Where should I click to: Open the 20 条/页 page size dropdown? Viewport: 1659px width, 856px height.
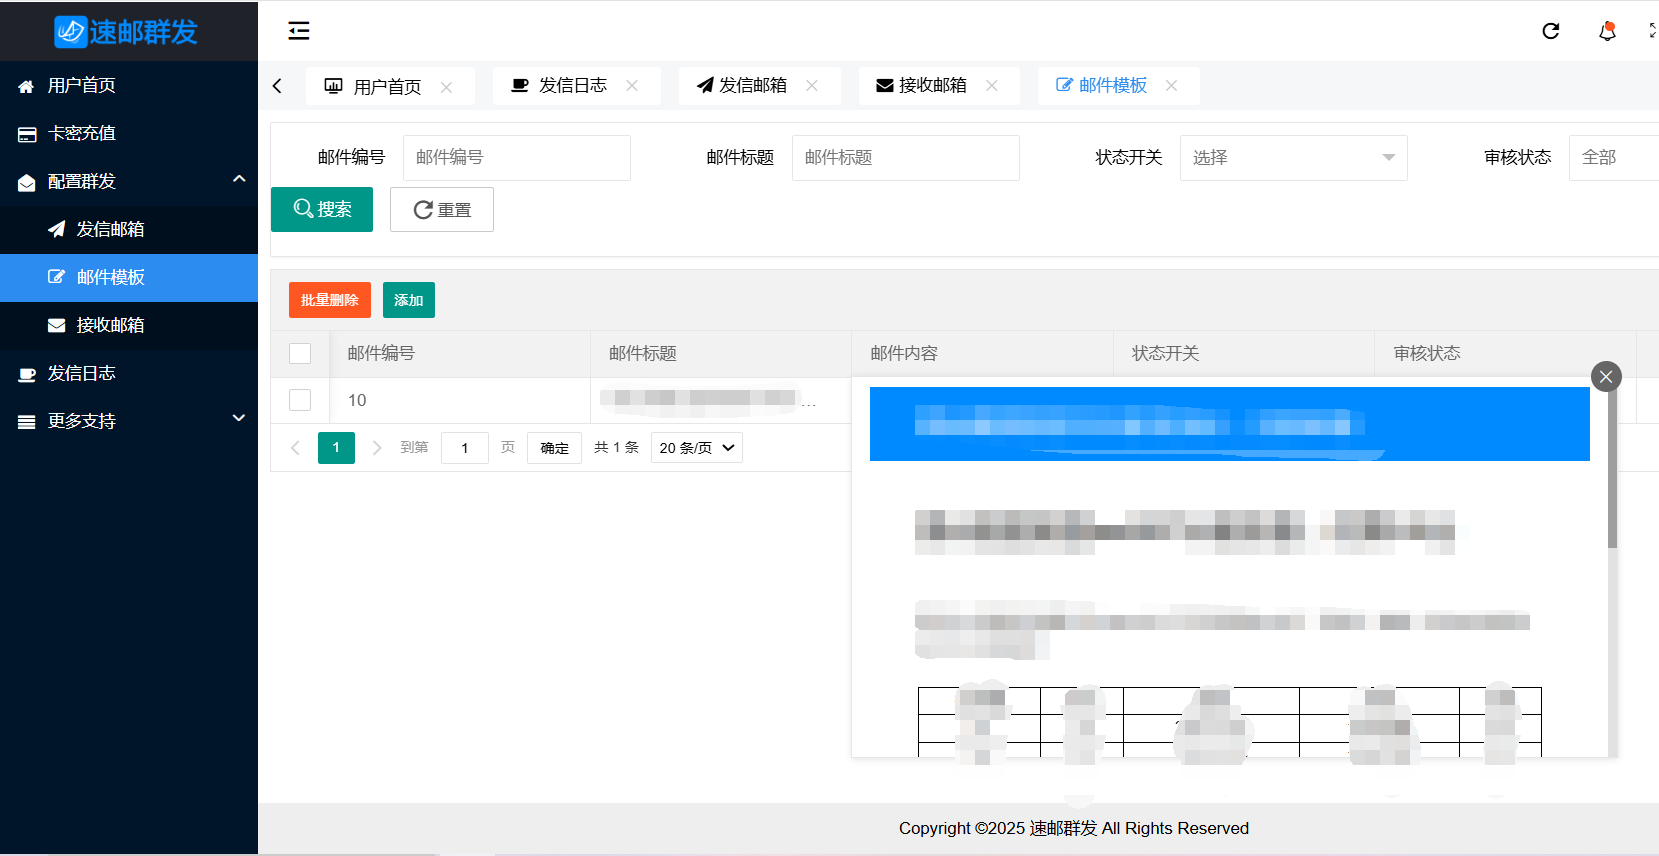click(696, 448)
